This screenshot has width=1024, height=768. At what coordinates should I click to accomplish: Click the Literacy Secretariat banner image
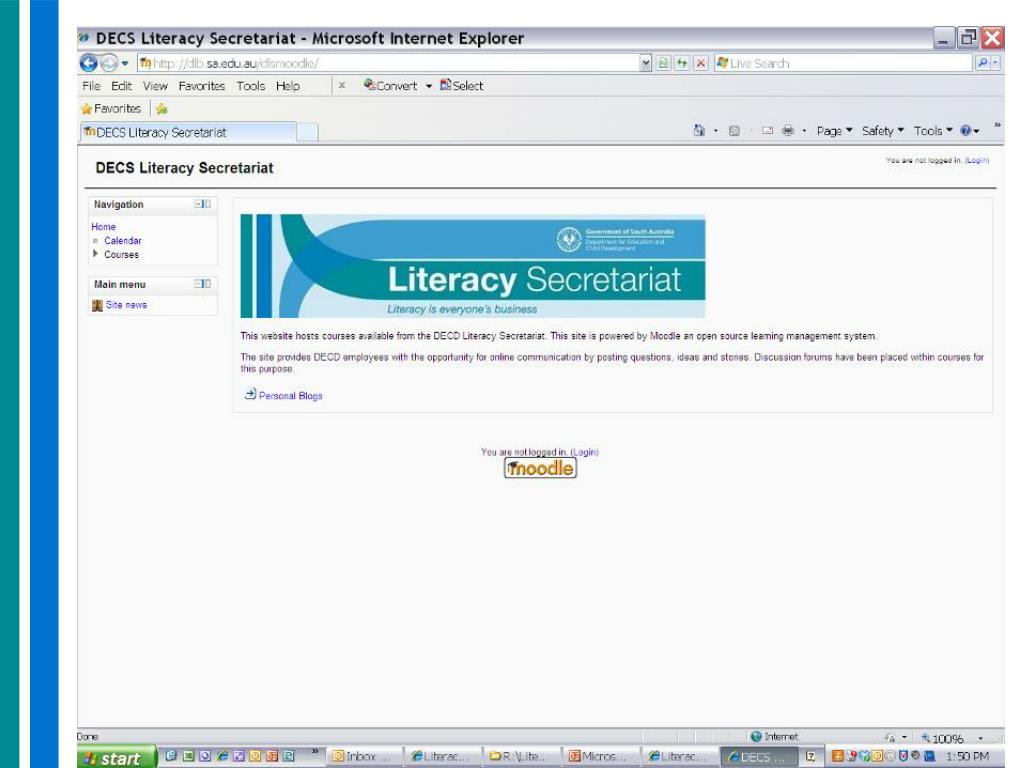pos(473,266)
